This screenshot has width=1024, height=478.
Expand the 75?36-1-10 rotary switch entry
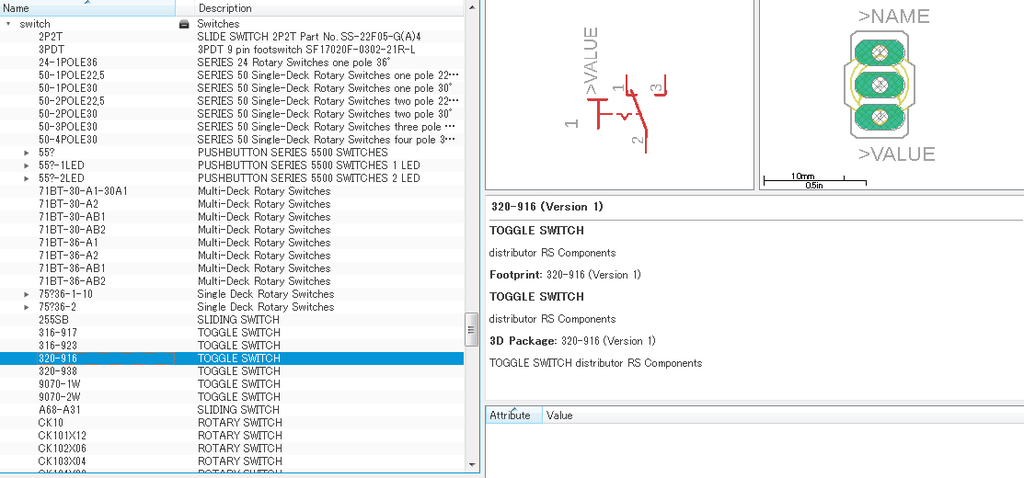[x=27, y=294]
